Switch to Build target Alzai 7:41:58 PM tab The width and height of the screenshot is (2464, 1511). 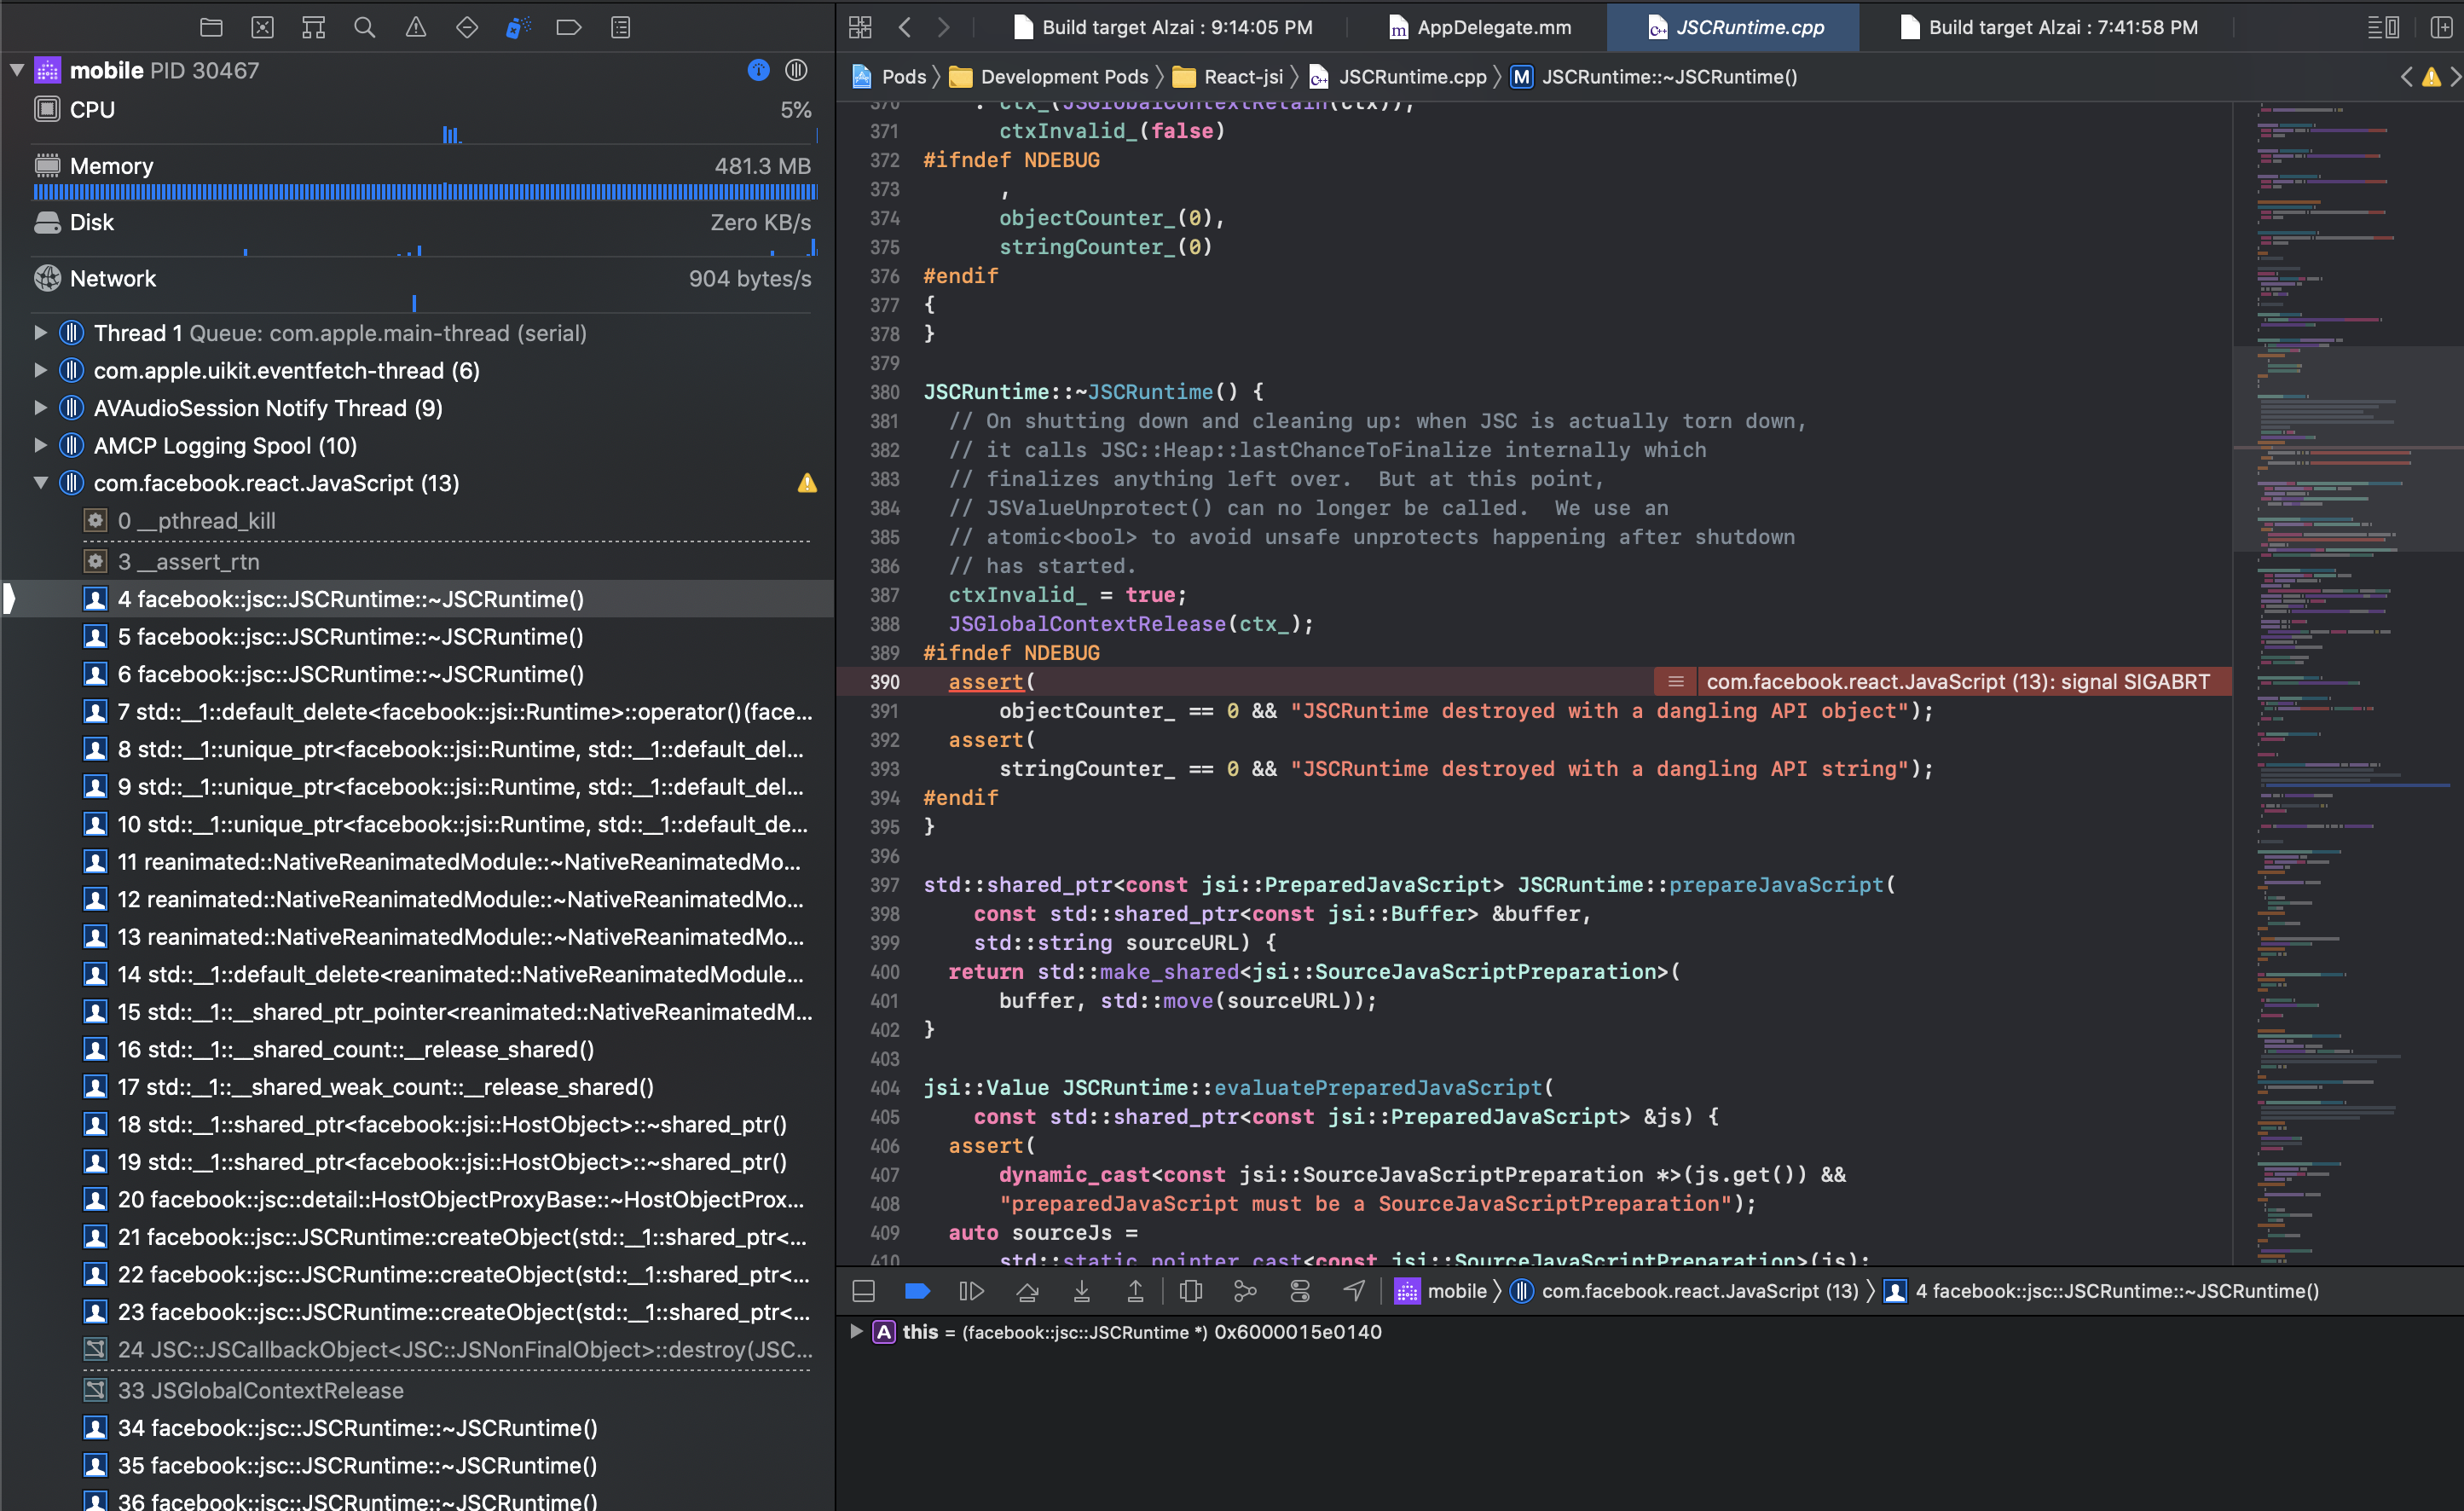pyautogui.click(x=2049, y=27)
